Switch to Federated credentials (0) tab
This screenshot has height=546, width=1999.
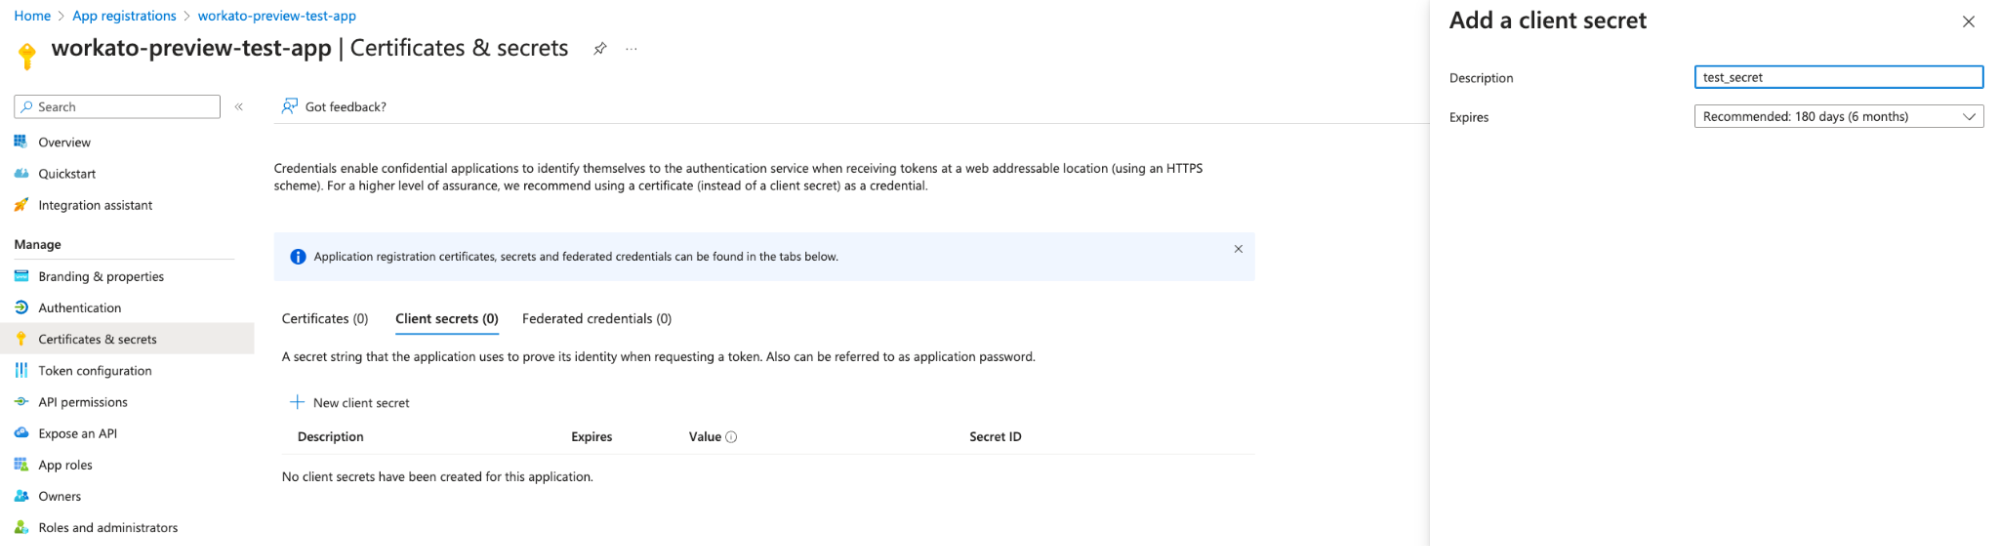click(597, 319)
